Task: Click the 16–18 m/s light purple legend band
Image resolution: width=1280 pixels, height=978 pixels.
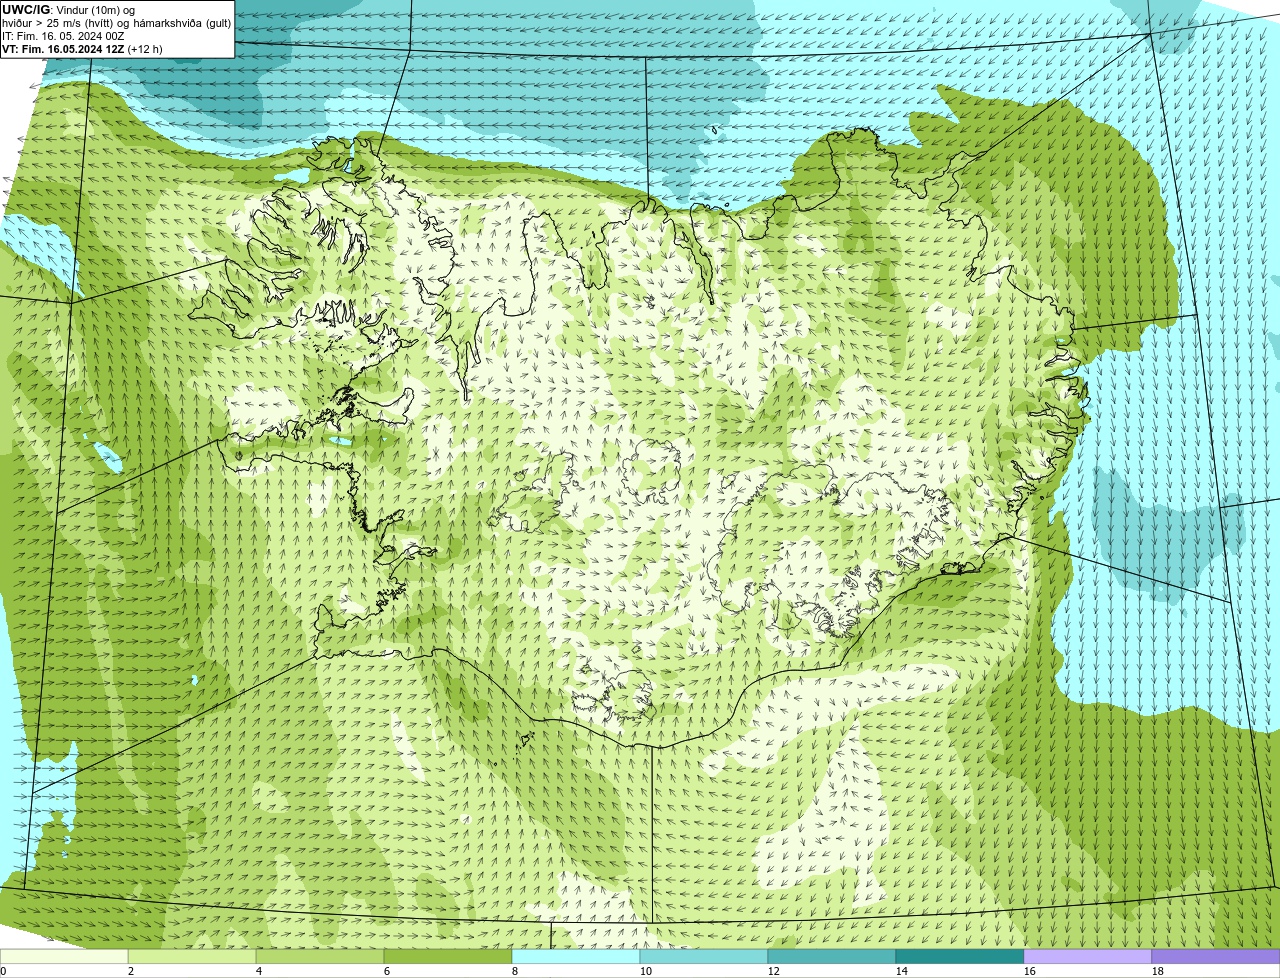Action: (1088, 957)
